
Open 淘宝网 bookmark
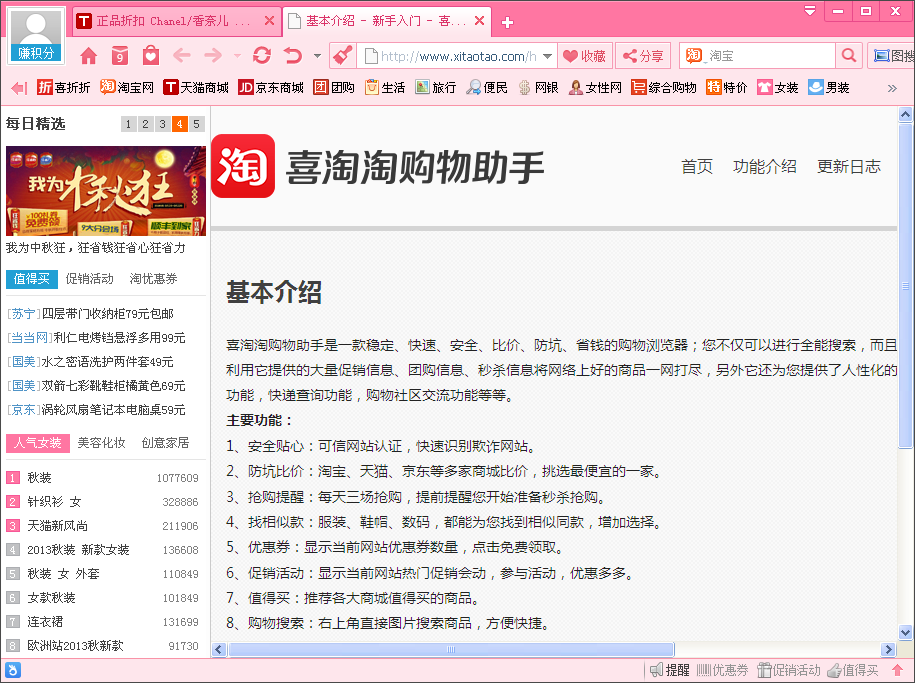(127, 88)
